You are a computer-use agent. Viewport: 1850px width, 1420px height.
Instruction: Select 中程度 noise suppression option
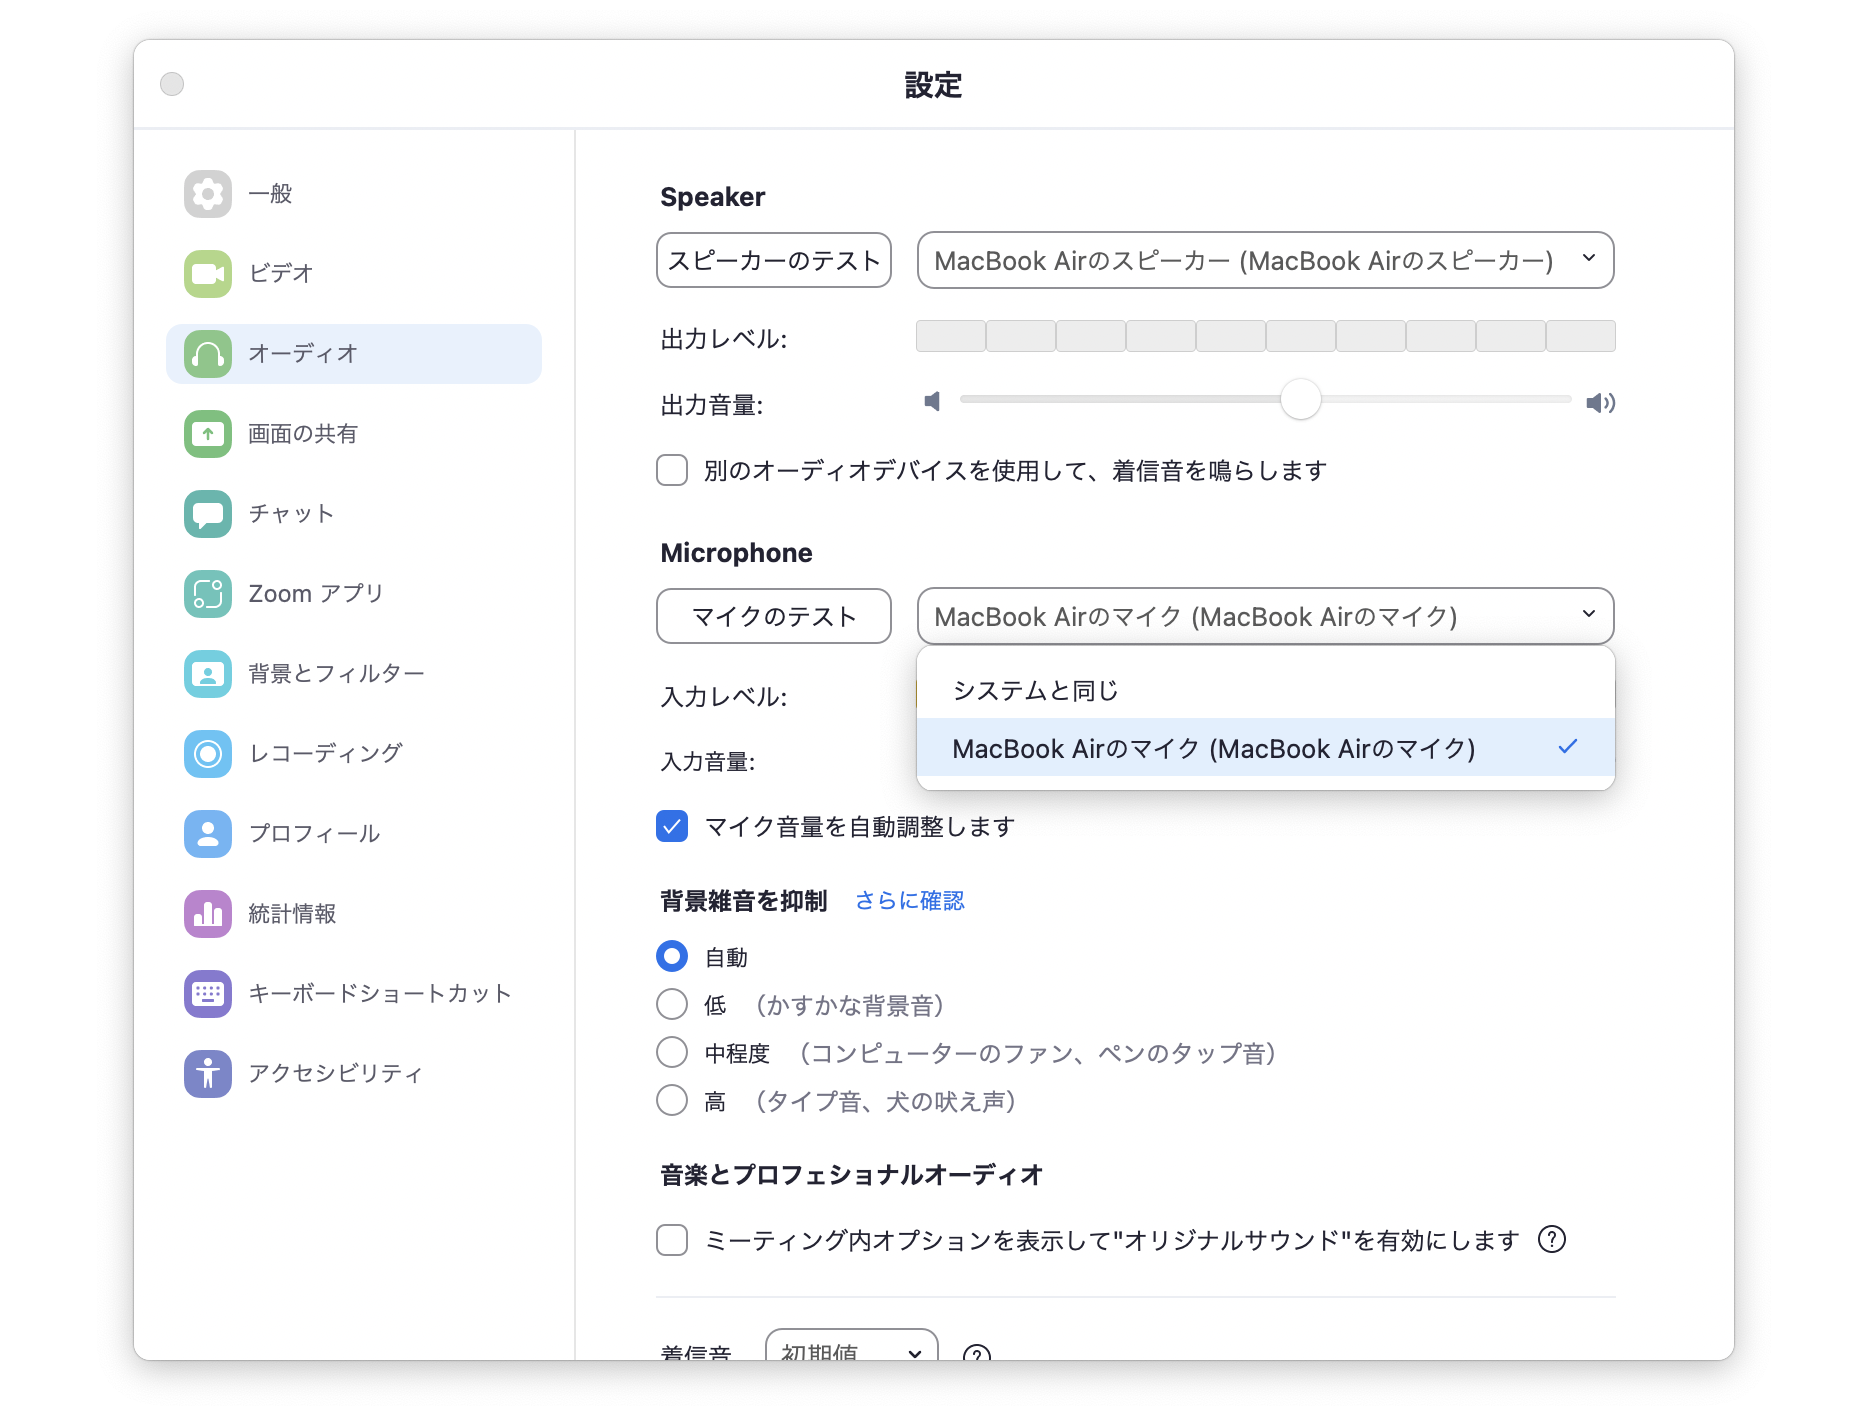coord(672,1052)
